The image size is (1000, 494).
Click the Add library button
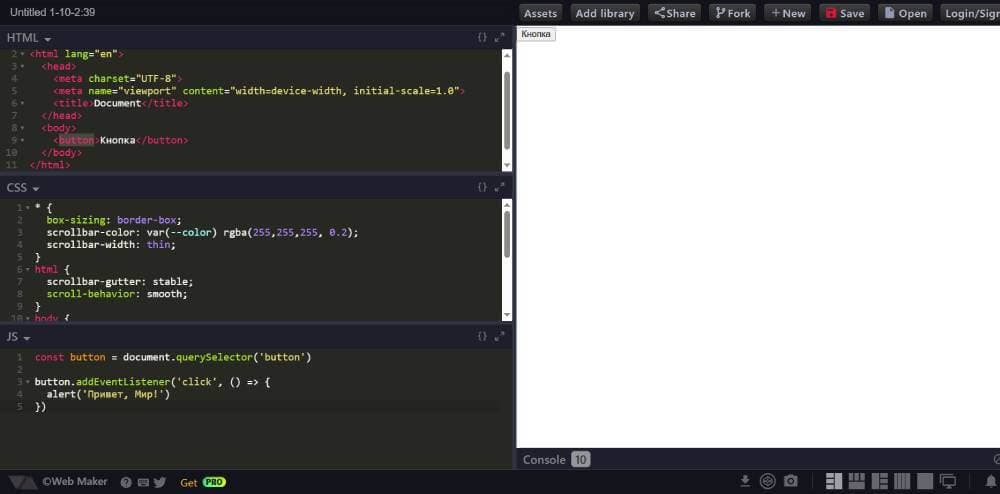tap(605, 13)
